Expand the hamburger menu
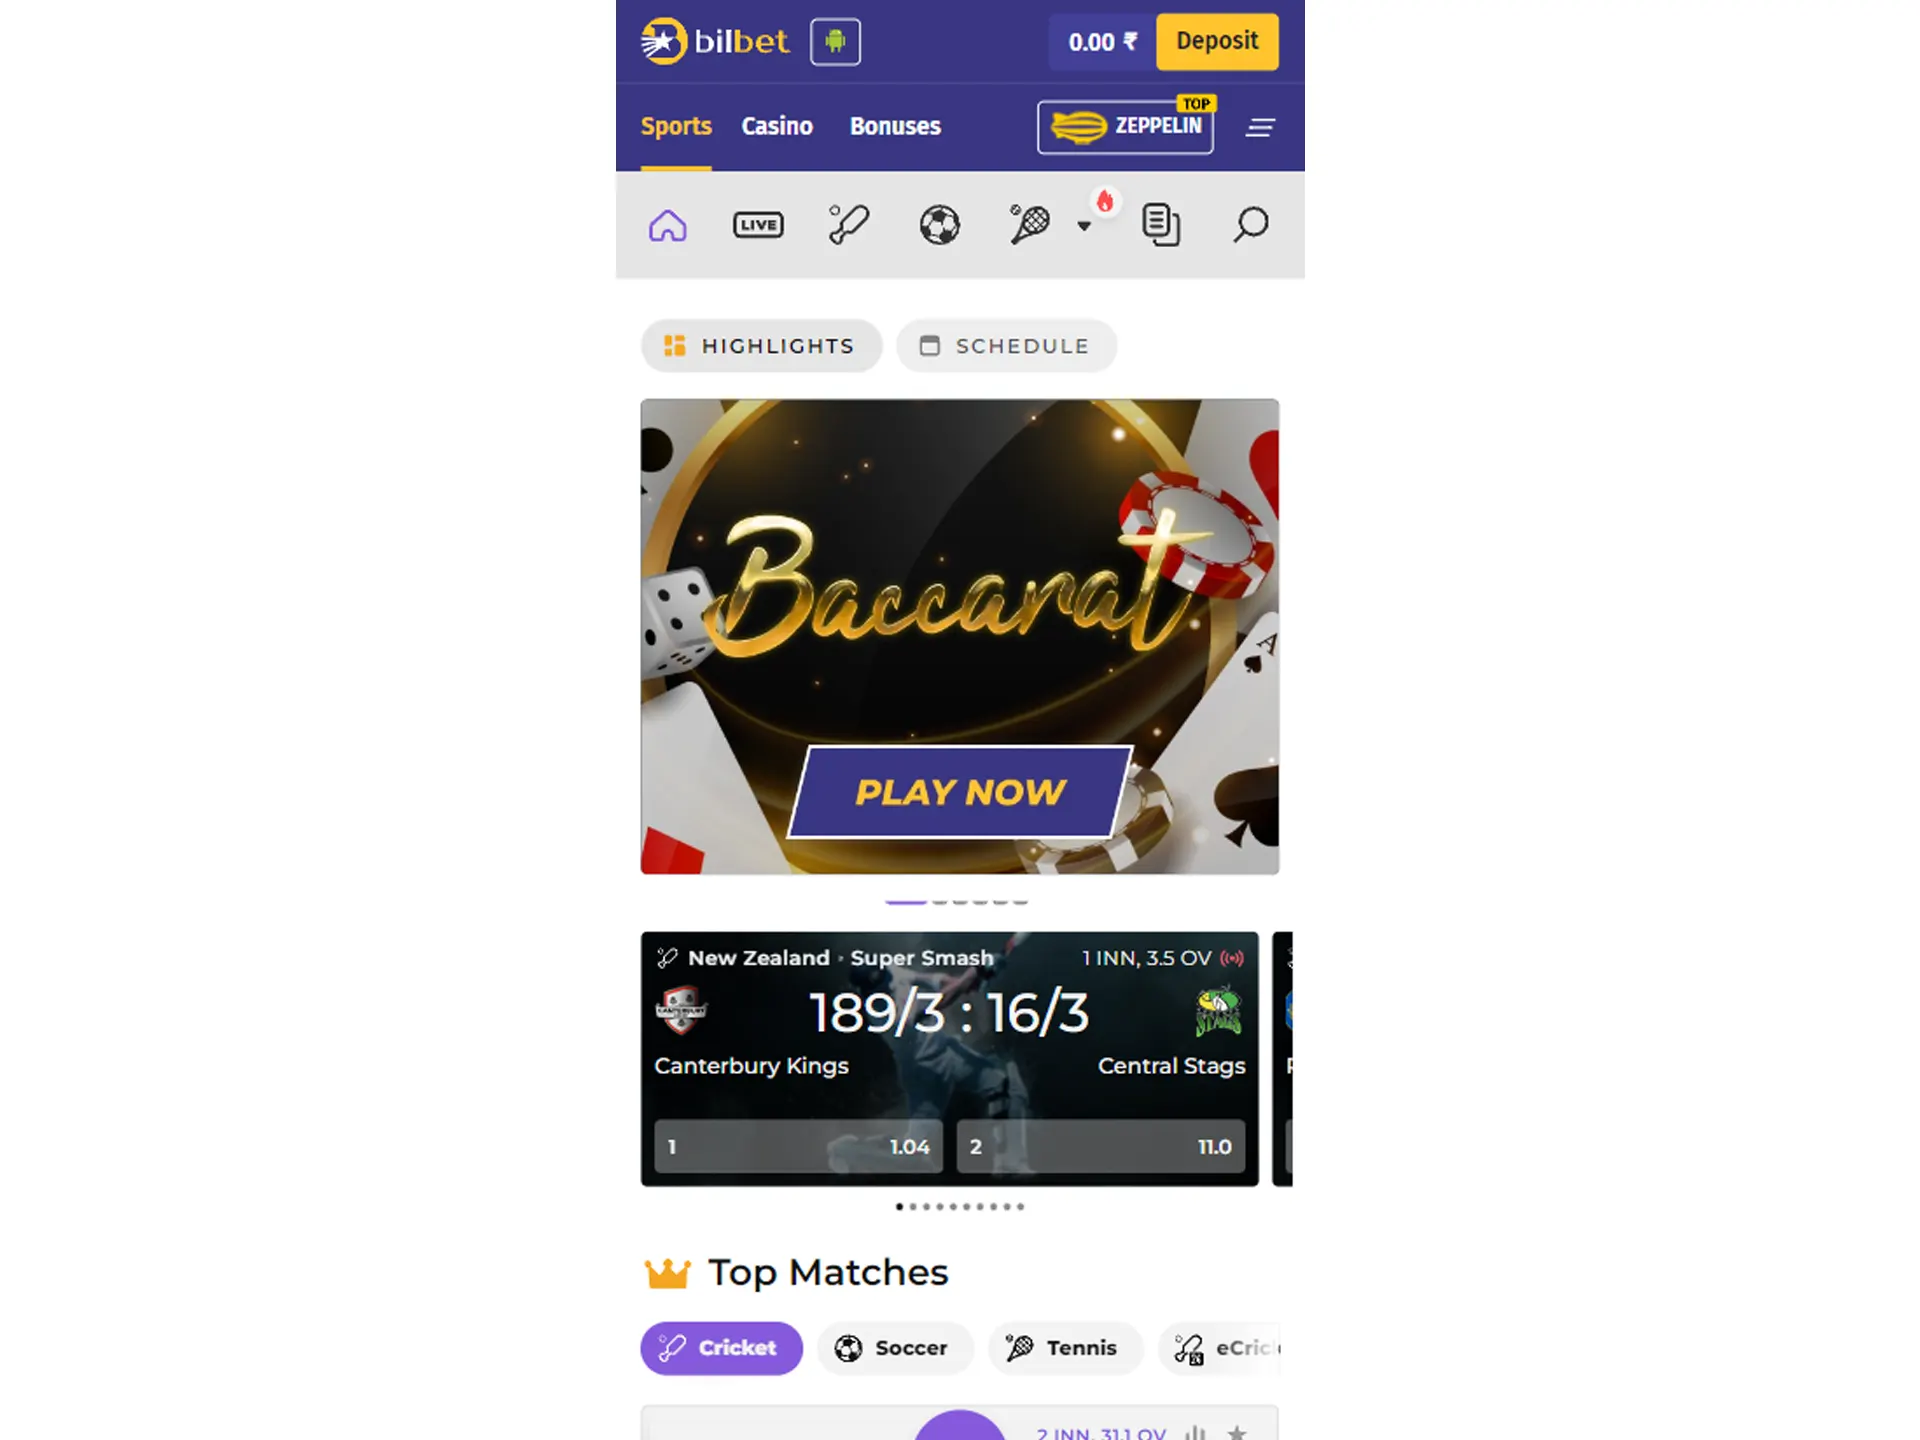The image size is (1920, 1440). 1261,126
